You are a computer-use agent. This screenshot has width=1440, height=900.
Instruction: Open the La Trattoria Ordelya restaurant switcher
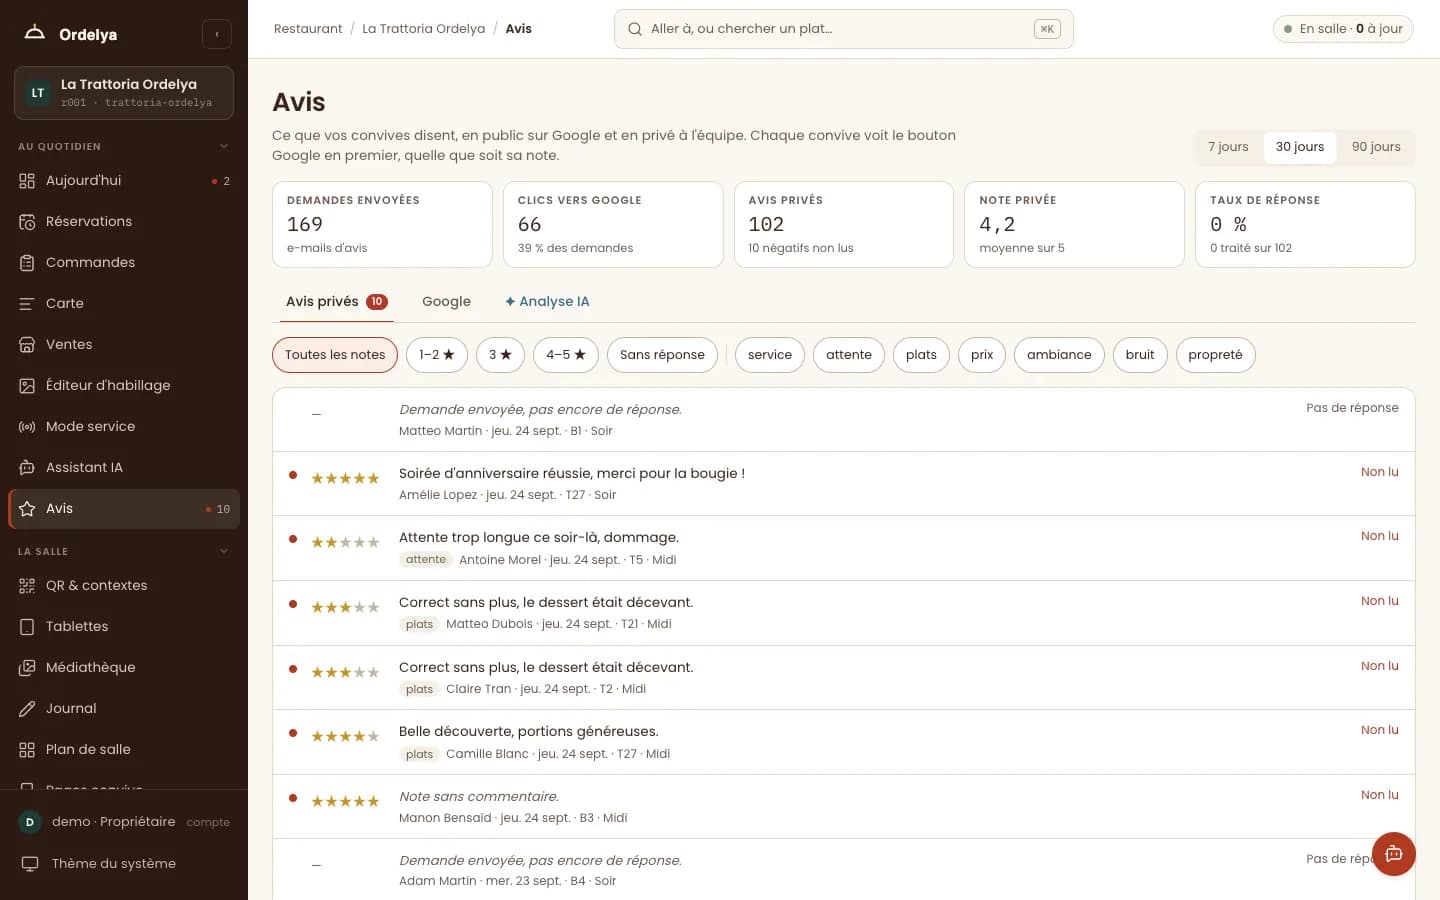coord(124,93)
